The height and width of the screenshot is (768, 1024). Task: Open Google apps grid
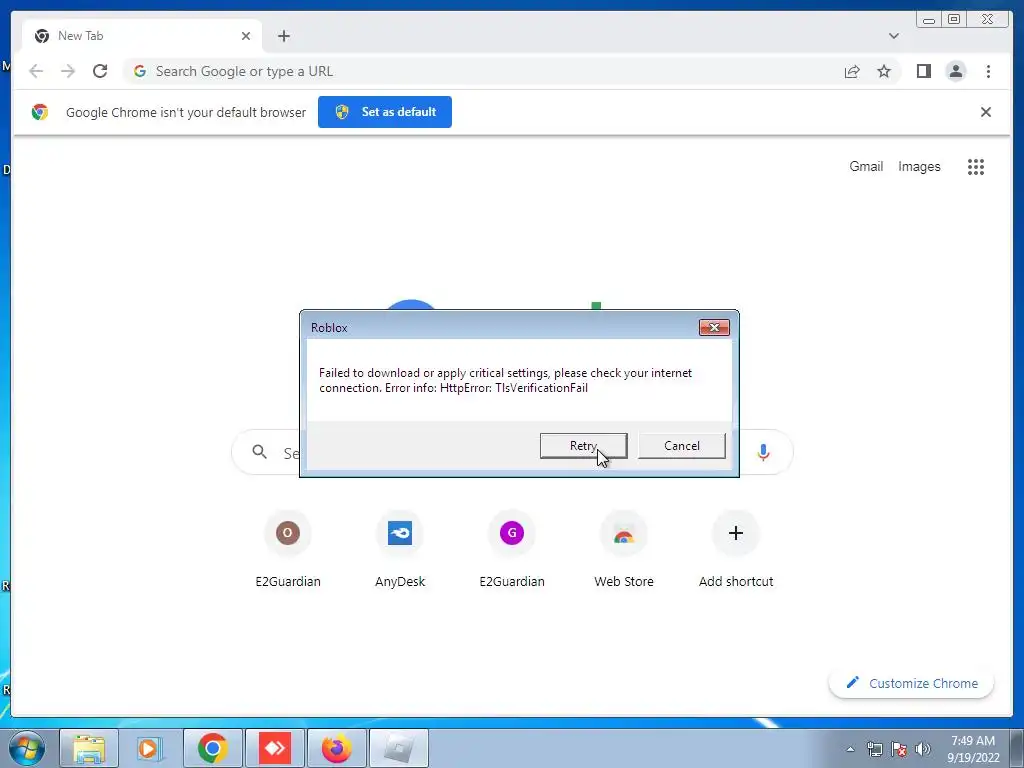[x=976, y=167]
